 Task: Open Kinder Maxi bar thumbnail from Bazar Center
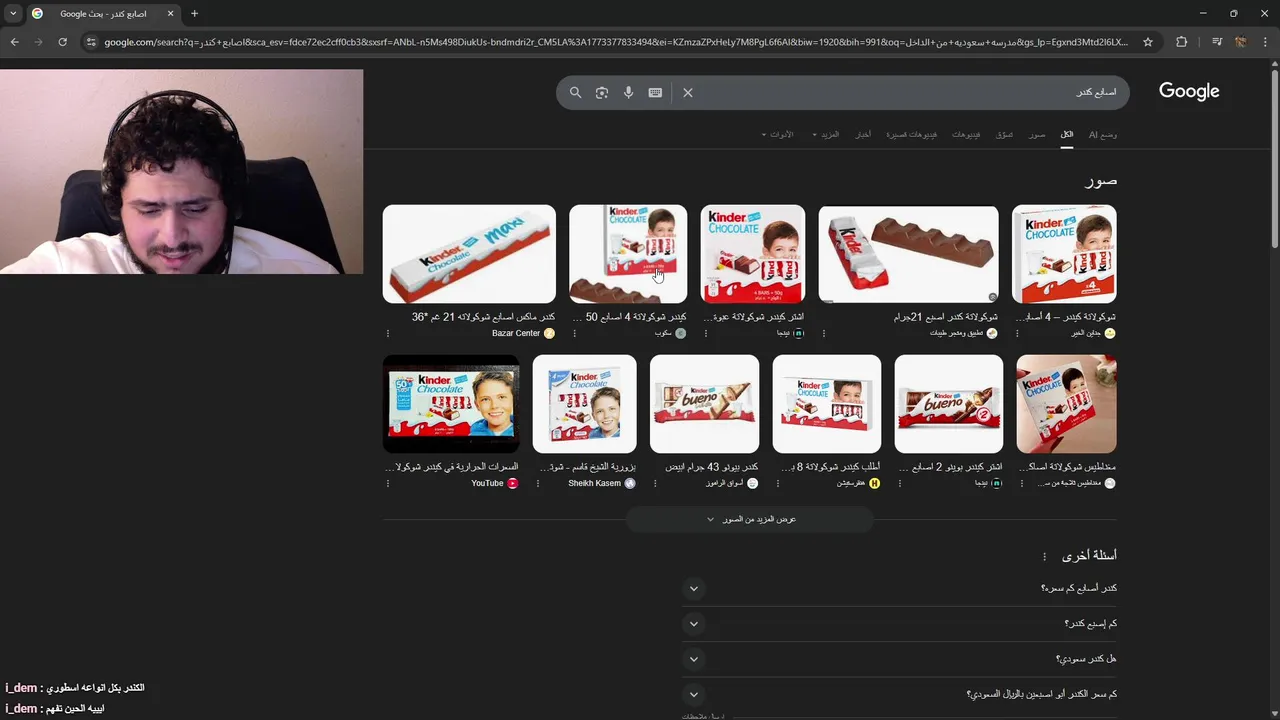pyautogui.click(x=469, y=254)
